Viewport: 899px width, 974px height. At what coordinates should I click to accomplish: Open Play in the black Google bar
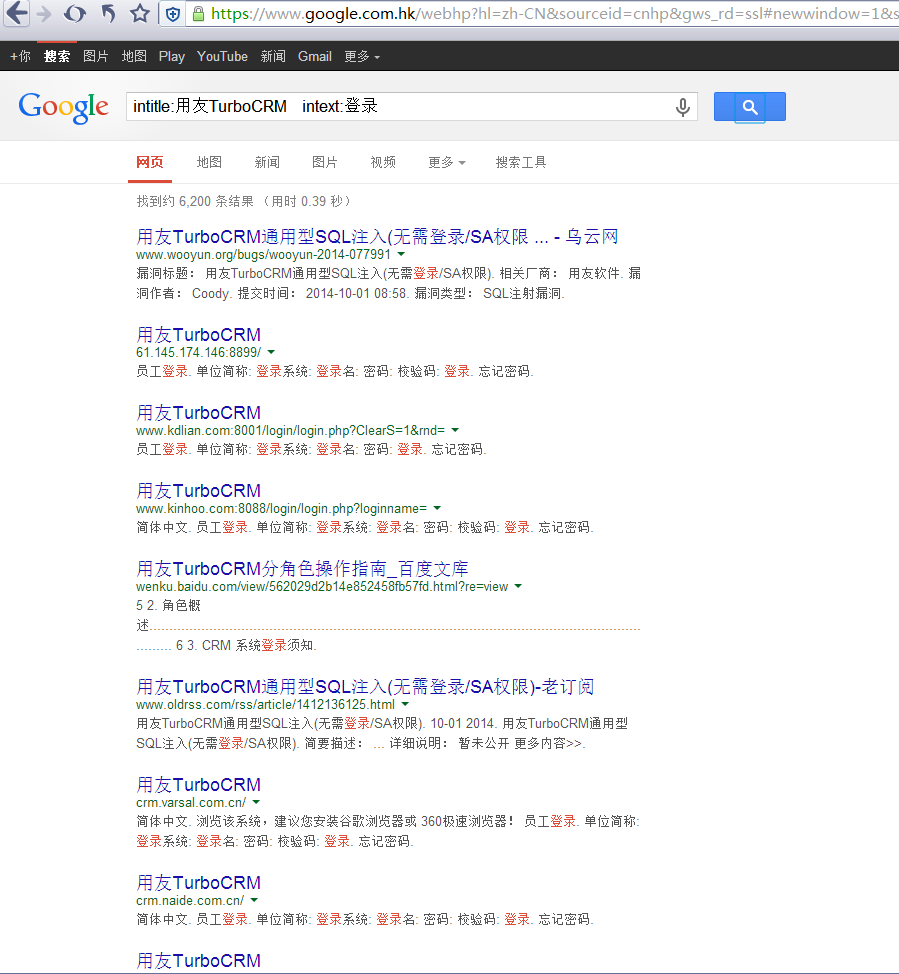click(171, 57)
